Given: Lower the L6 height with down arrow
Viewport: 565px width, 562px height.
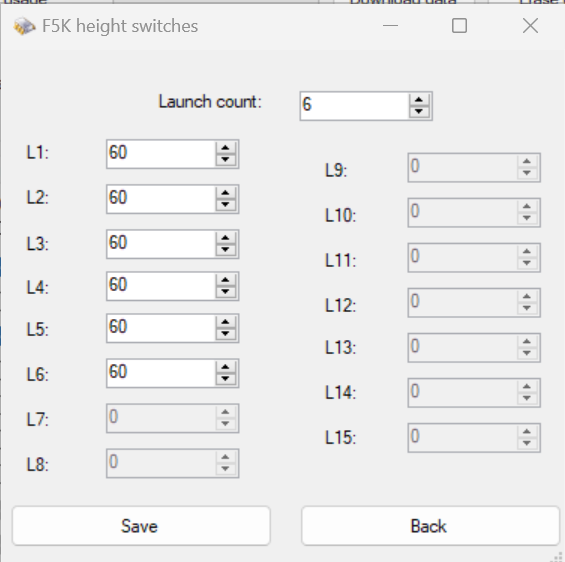Looking at the screenshot, I should (x=226, y=379).
